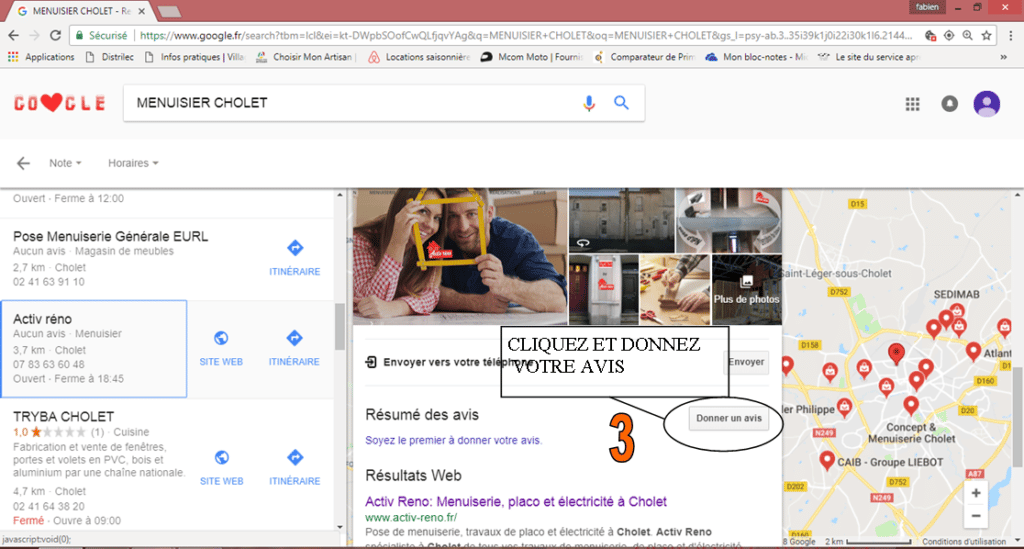1024x549 pixels.
Task: Open TRYBA CHOLET website globe icon
Action: (221, 458)
